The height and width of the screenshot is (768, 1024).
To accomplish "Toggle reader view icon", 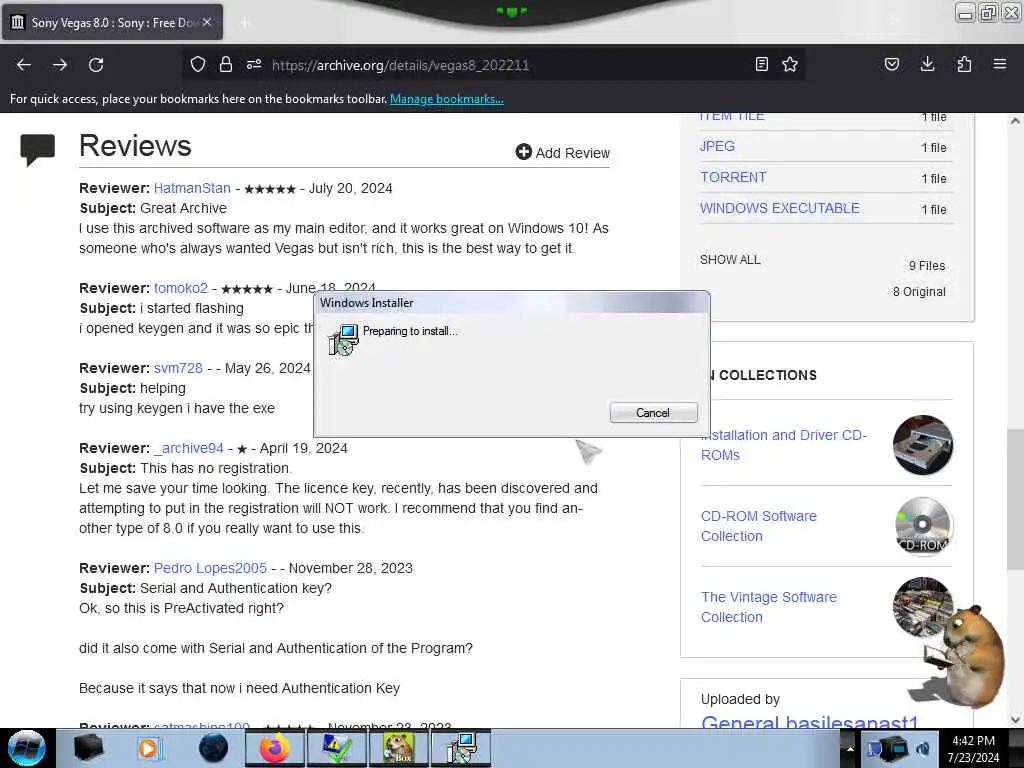I will (x=761, y=64).
